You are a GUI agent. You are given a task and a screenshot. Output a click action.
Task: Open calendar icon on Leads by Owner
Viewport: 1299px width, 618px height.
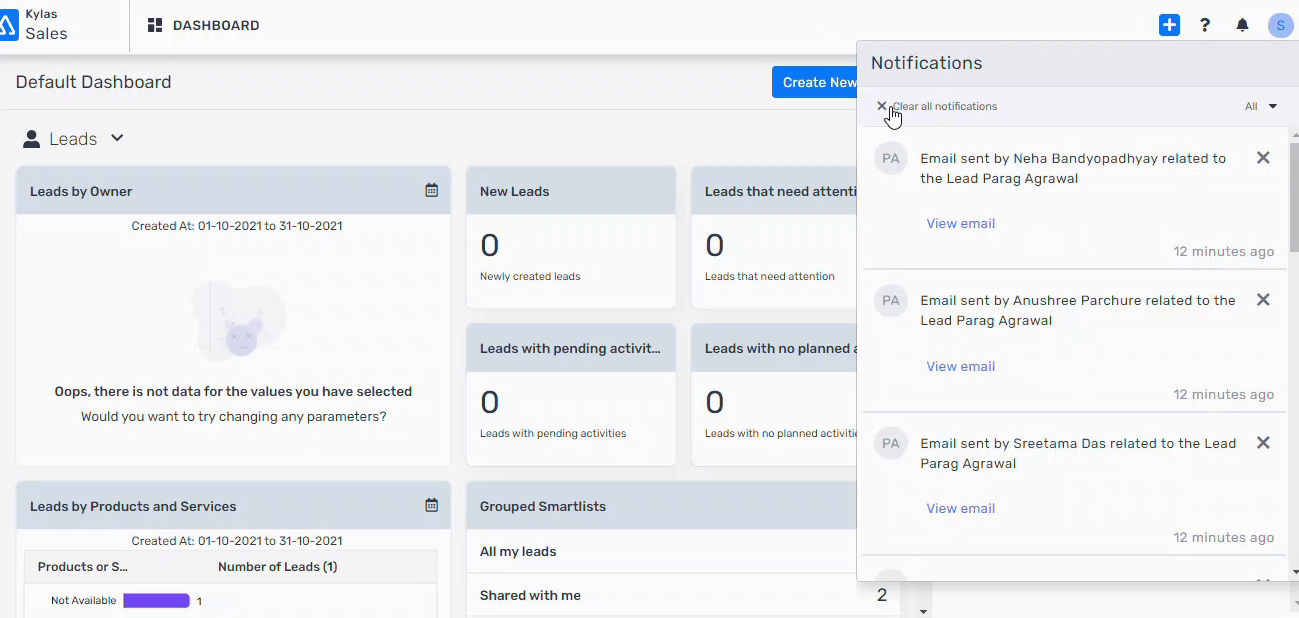pyautogui.click(x=431, y=190)
